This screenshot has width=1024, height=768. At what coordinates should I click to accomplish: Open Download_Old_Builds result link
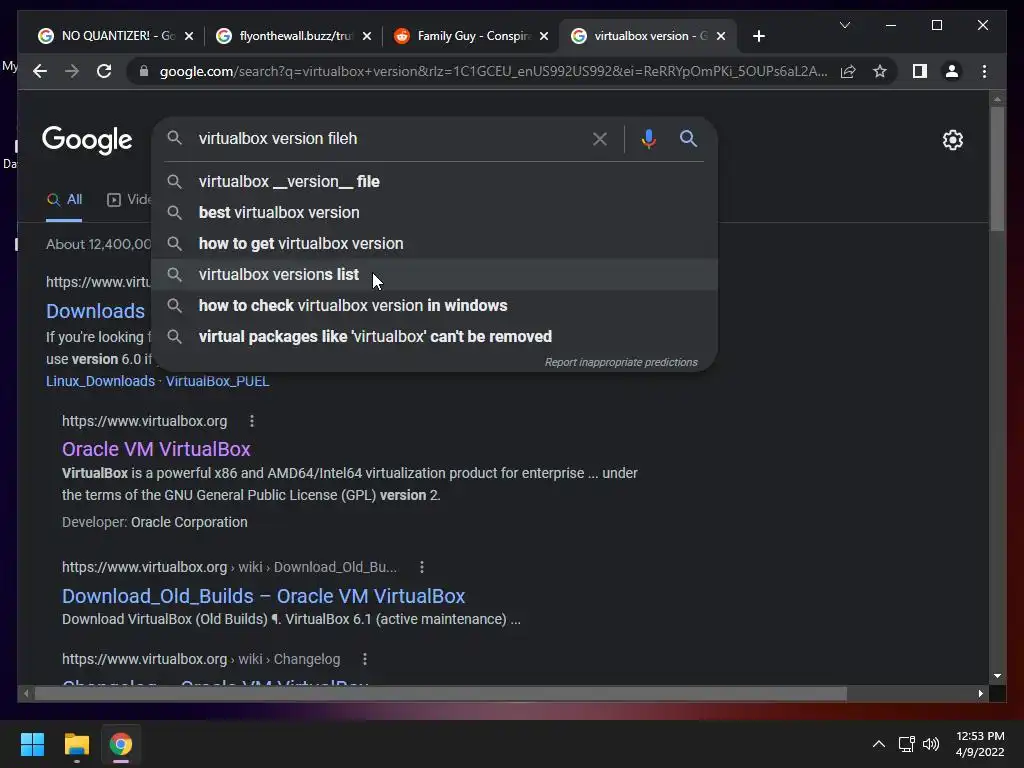(263, 596)
